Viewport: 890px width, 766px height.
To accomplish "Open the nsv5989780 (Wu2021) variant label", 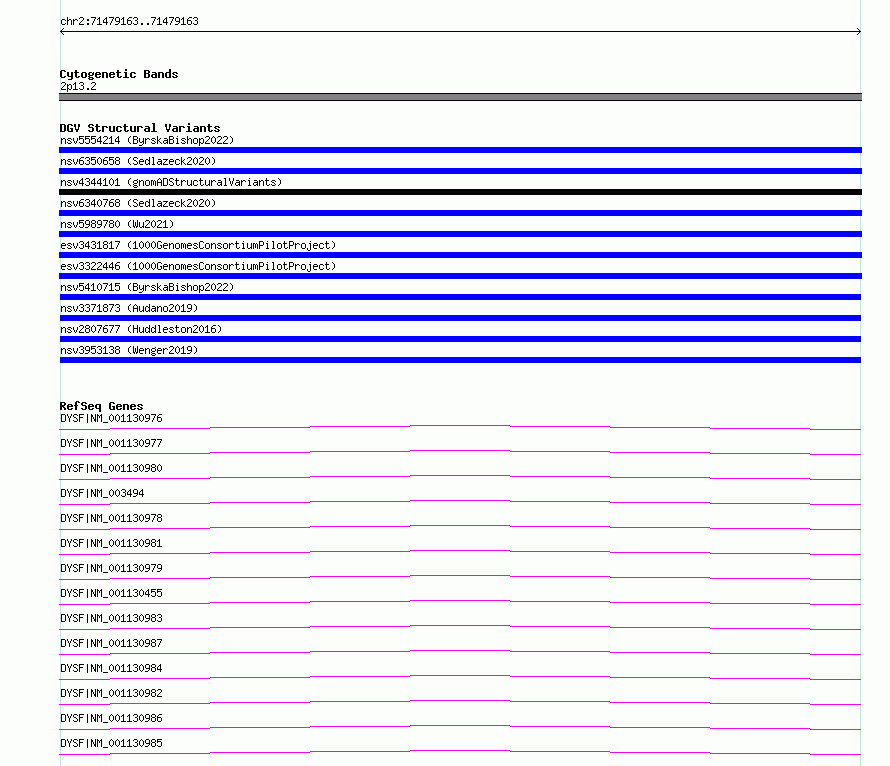I will pyautogui.click(x=117, y=224).
